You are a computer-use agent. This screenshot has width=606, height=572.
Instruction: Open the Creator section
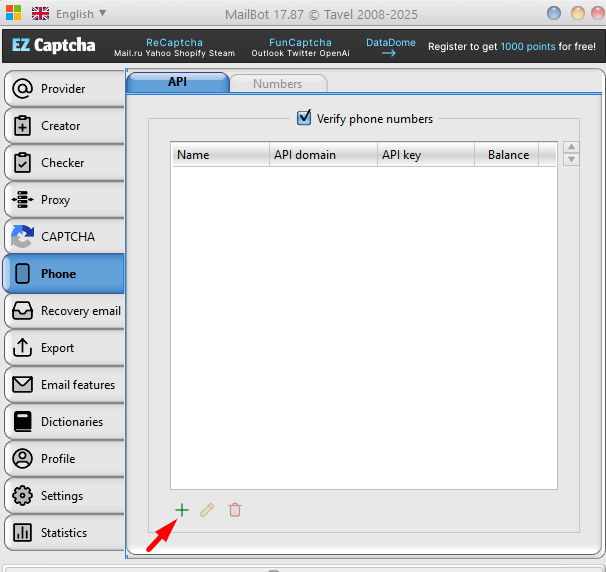pyautogui.click(x=65, y=126)
